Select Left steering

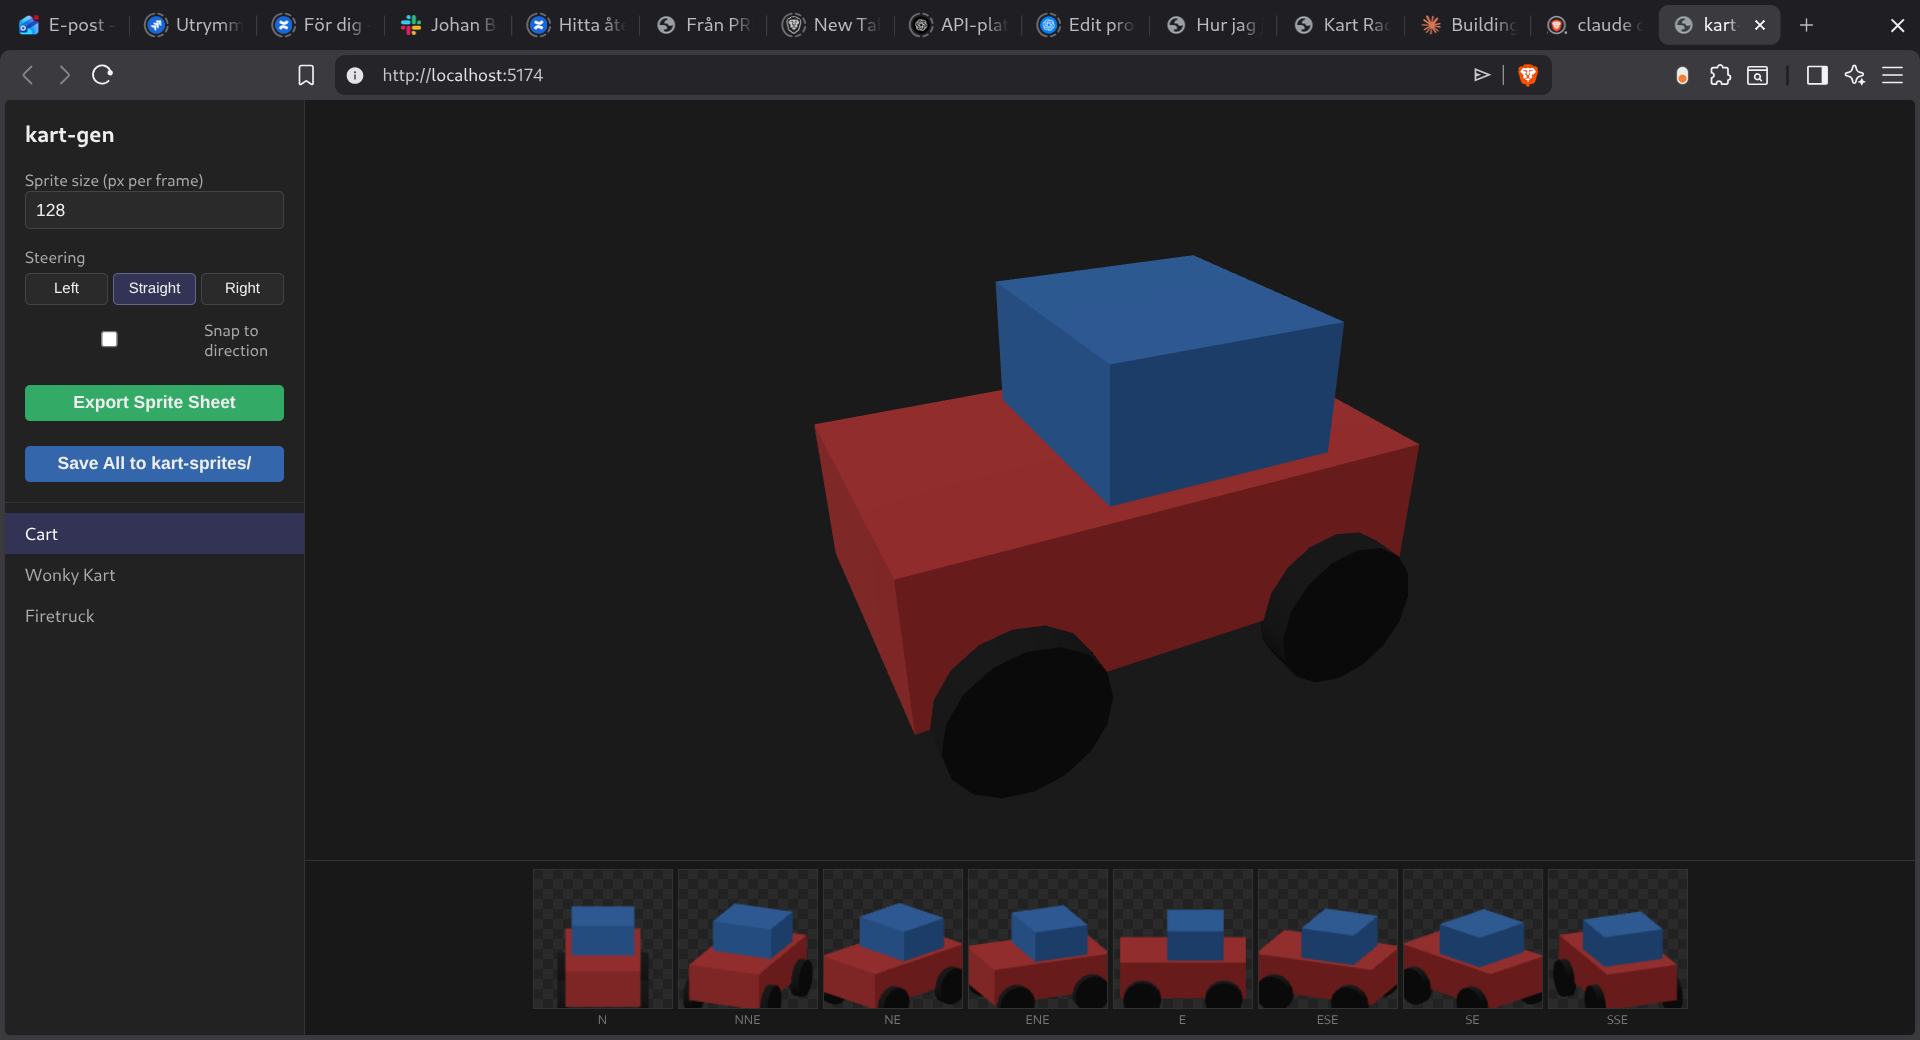pyautogui.click(x=66, y=289)
